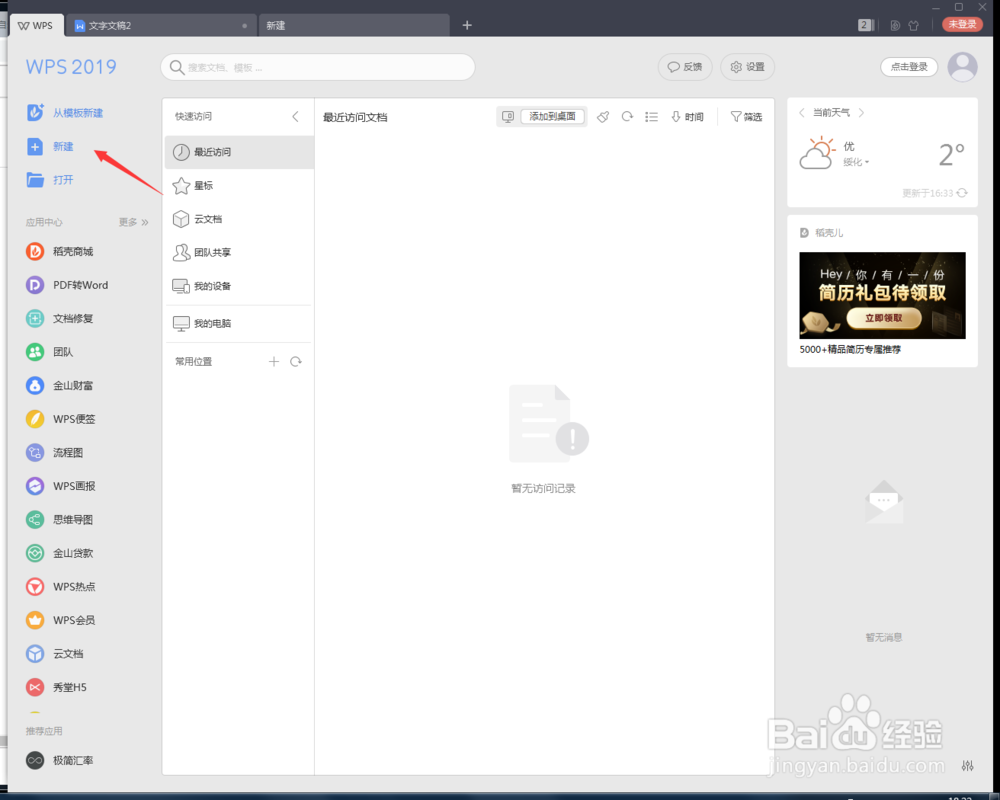The width and height of the screenshot is (1000, 800).
Task: Expand 更多 in 应用中心
Action: tap(133, 222)
